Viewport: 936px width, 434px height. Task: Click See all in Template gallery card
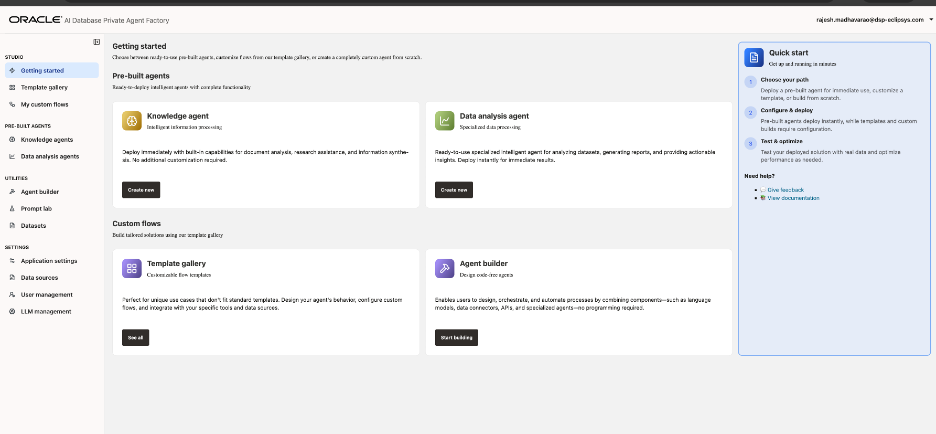coord(136,338)
